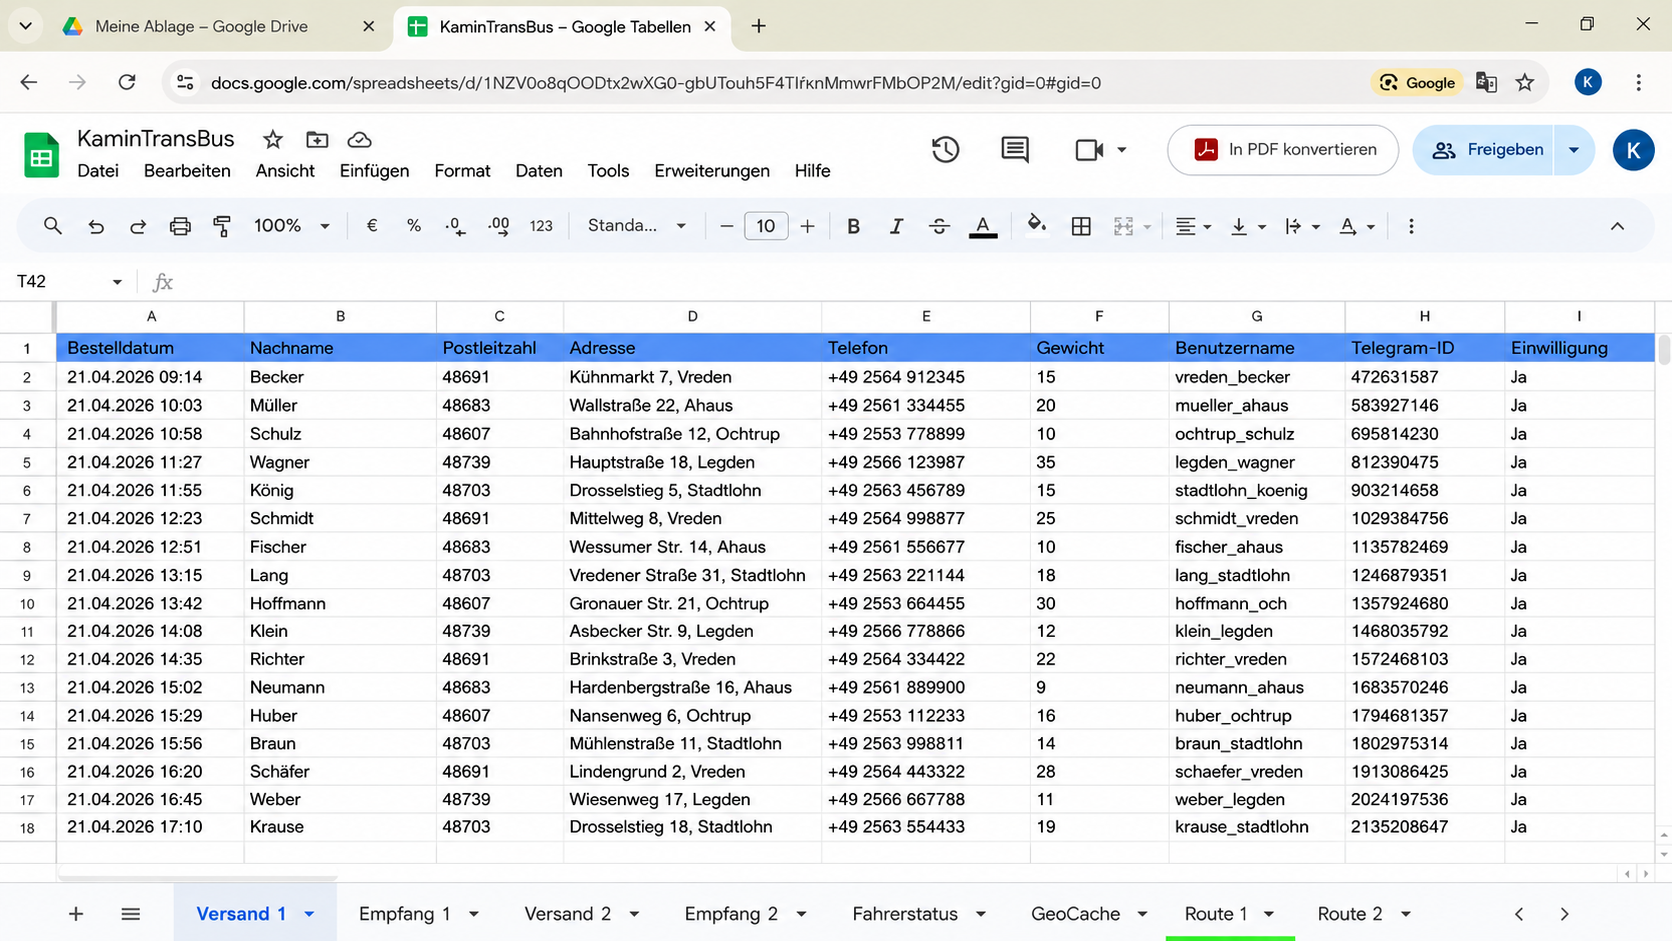The height and width of the screenshot is (941, 1672).
Task: Format as percent
Action: pyautogui.click(x=414, y=226)
